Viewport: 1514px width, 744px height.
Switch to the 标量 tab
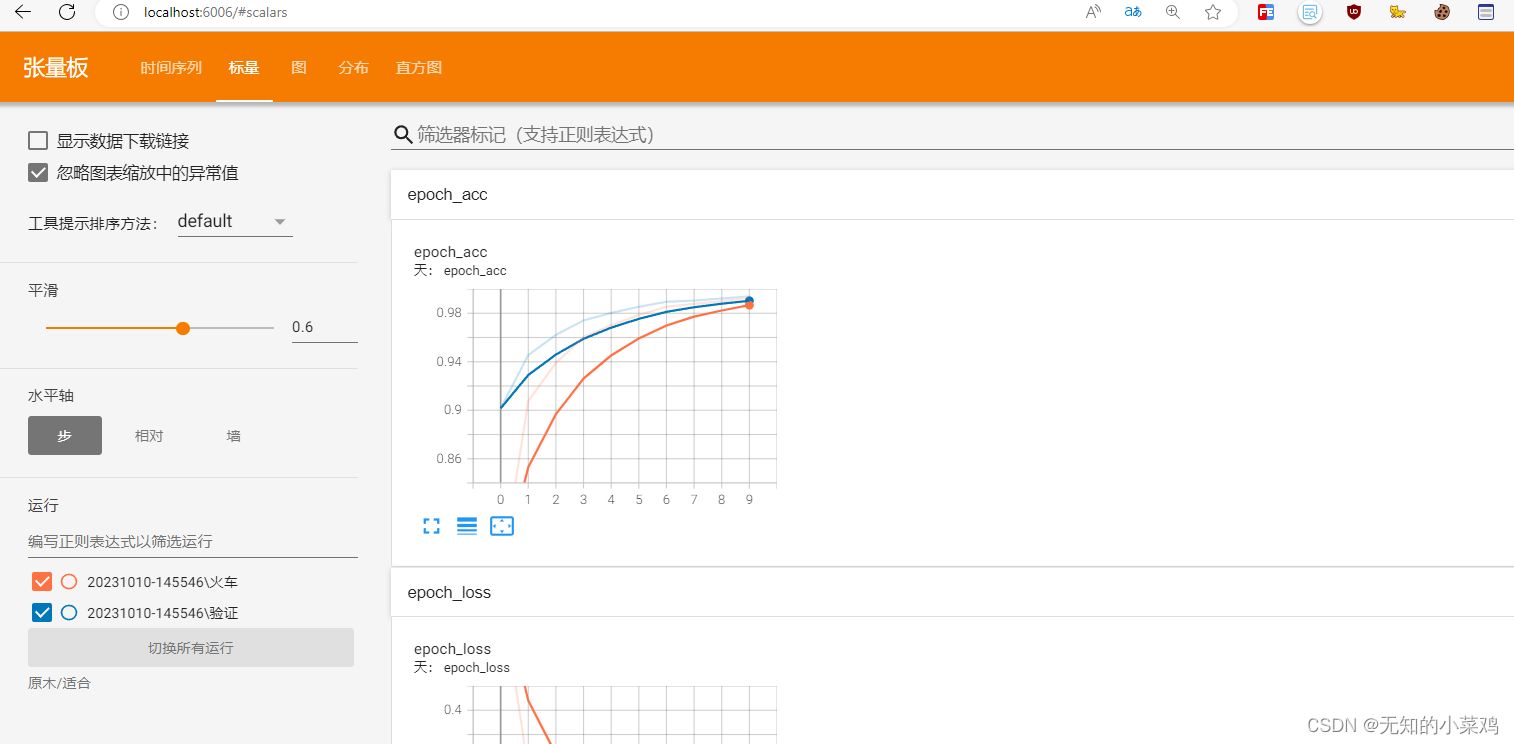pos(244,67)
